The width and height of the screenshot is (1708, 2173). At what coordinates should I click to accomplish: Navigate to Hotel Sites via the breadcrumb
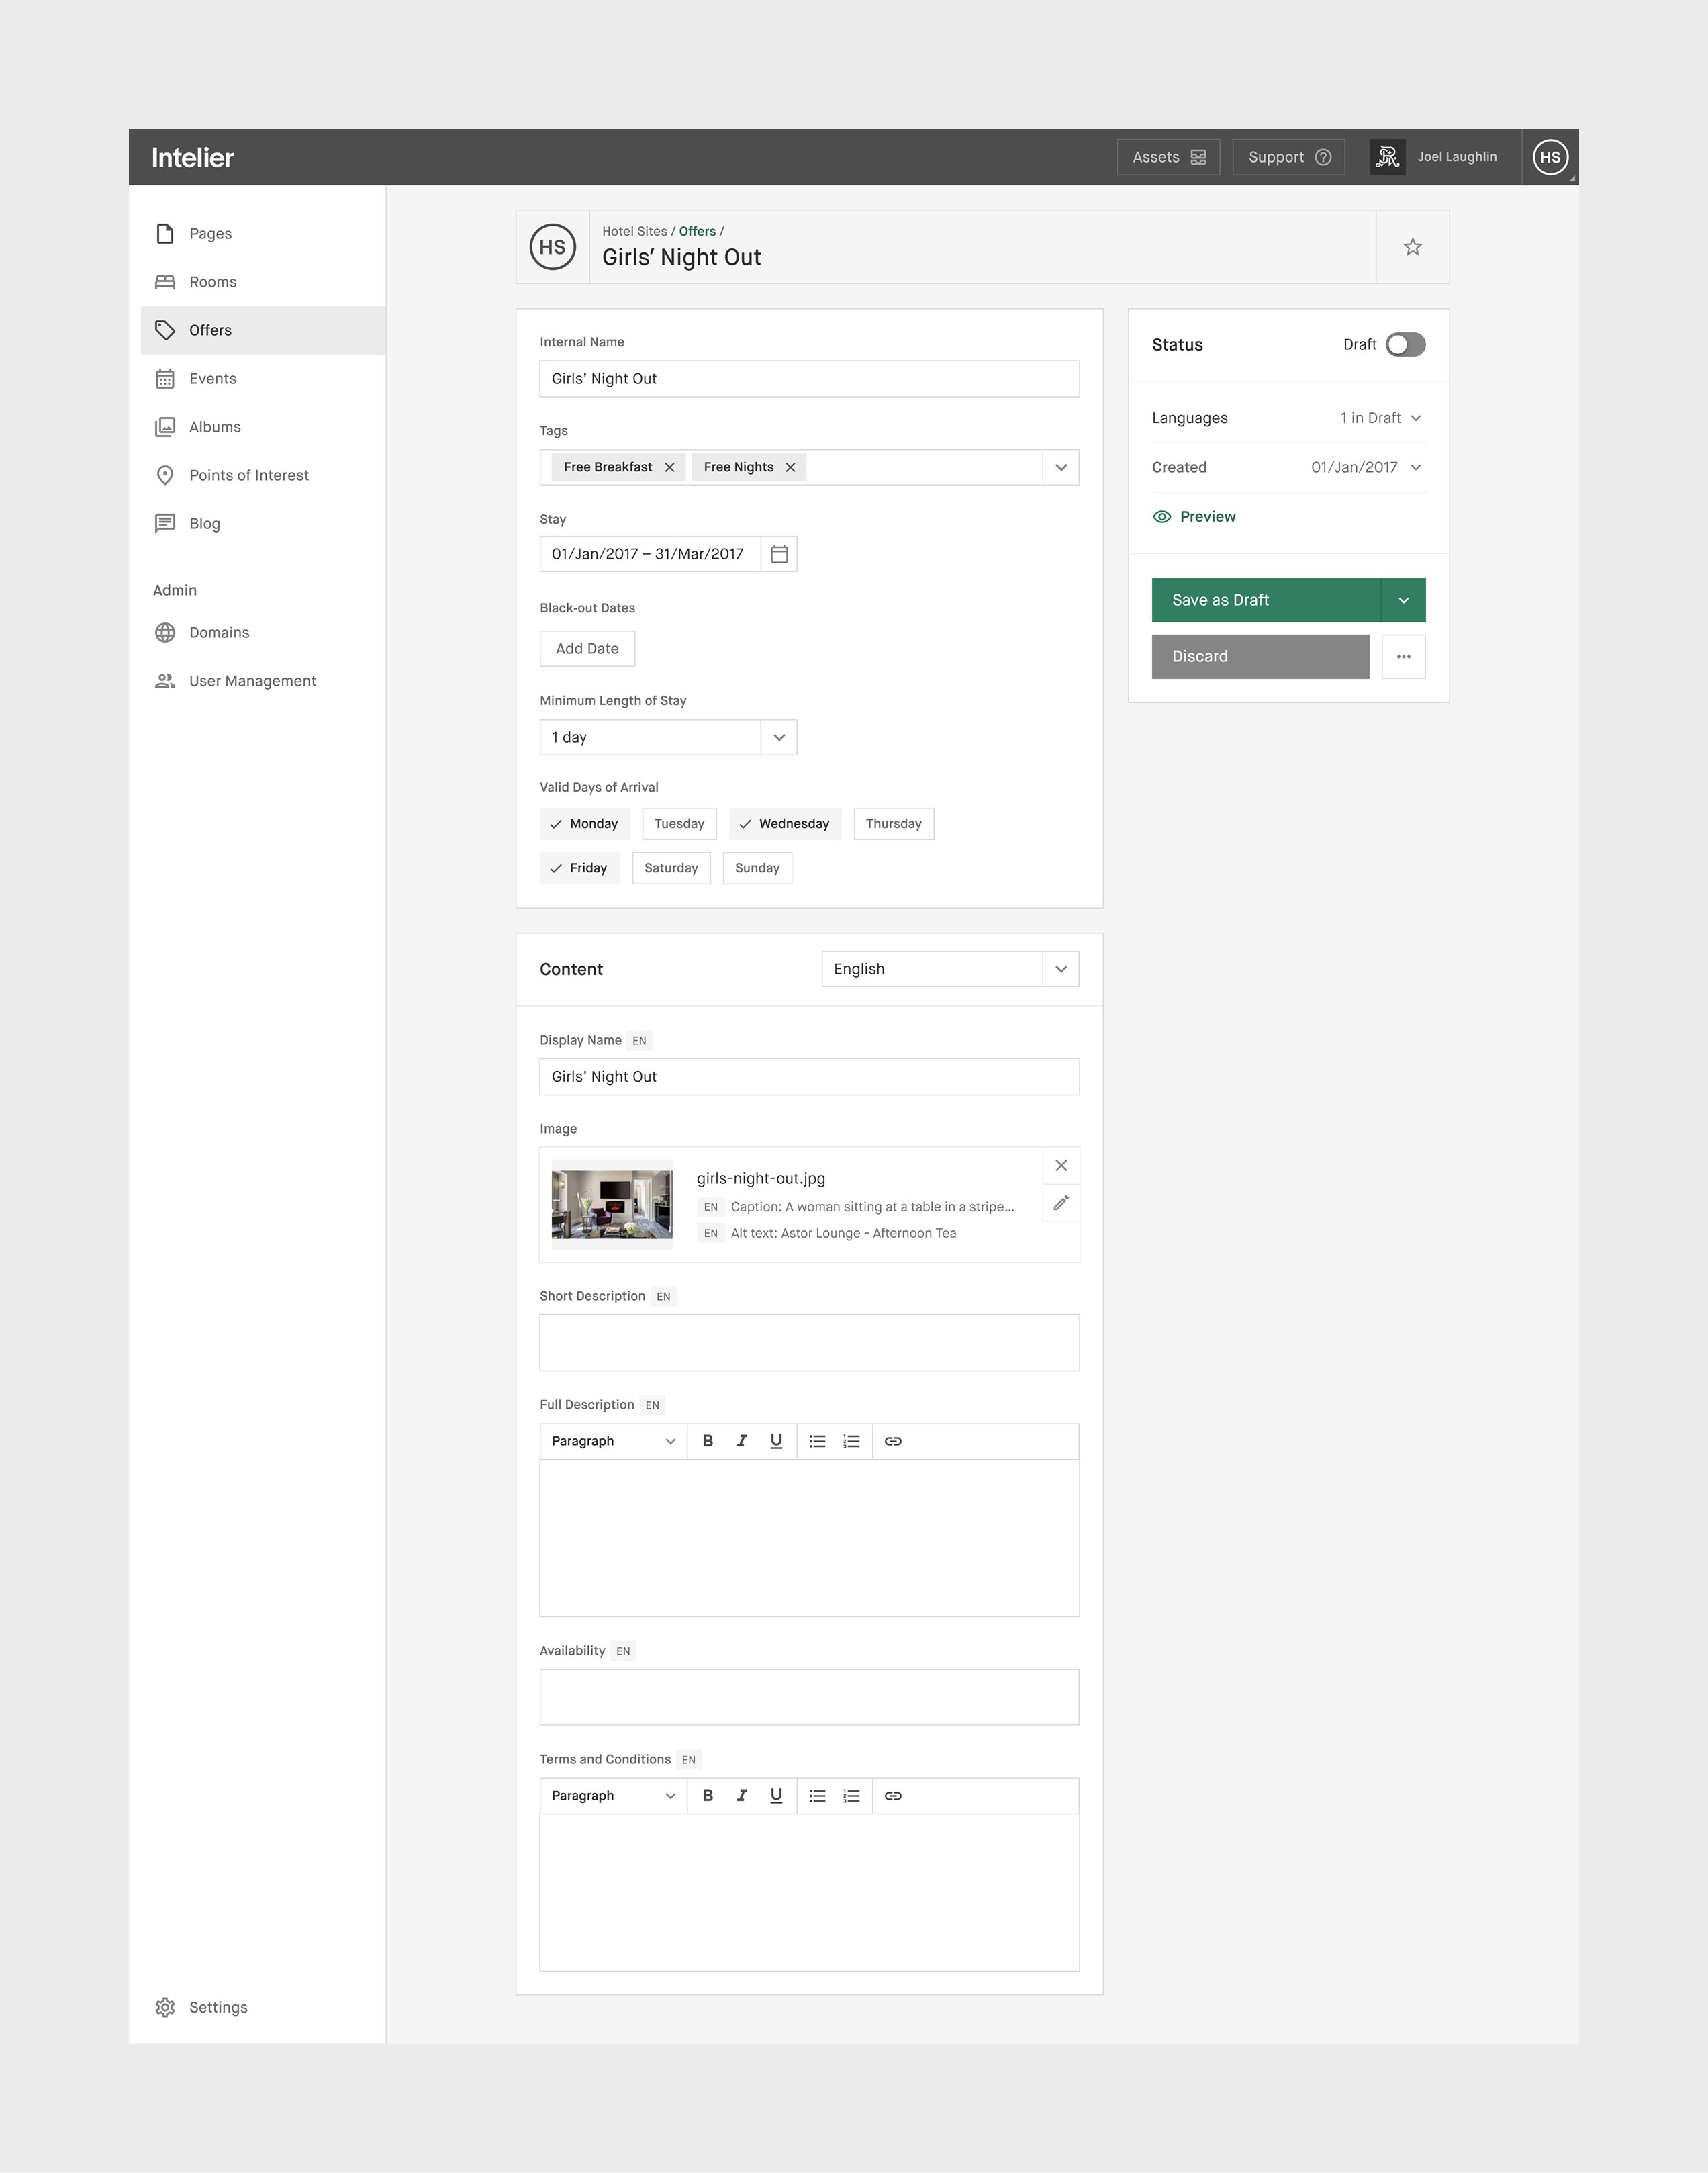coord(634,231)
